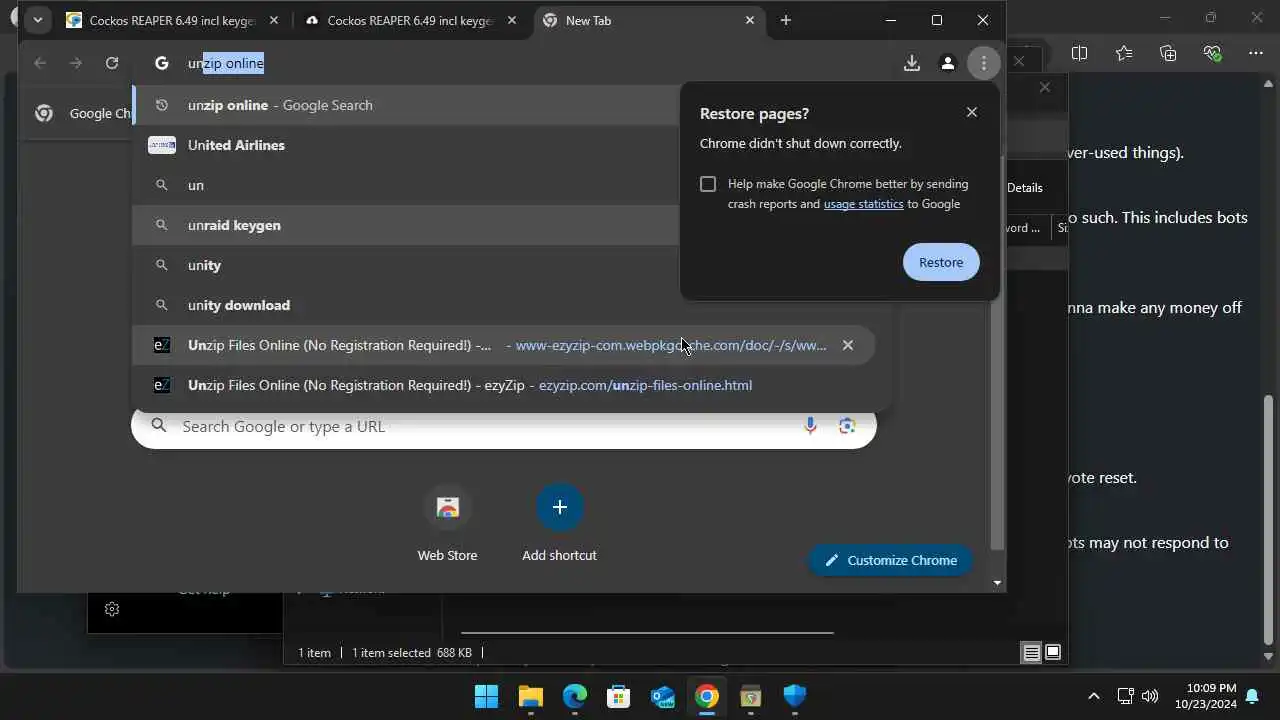Screen dimensions: 1280x720
Task: Select 'unzip online - Google Search' suggestion
Action: pyautogui.click(x=405, y=105)
